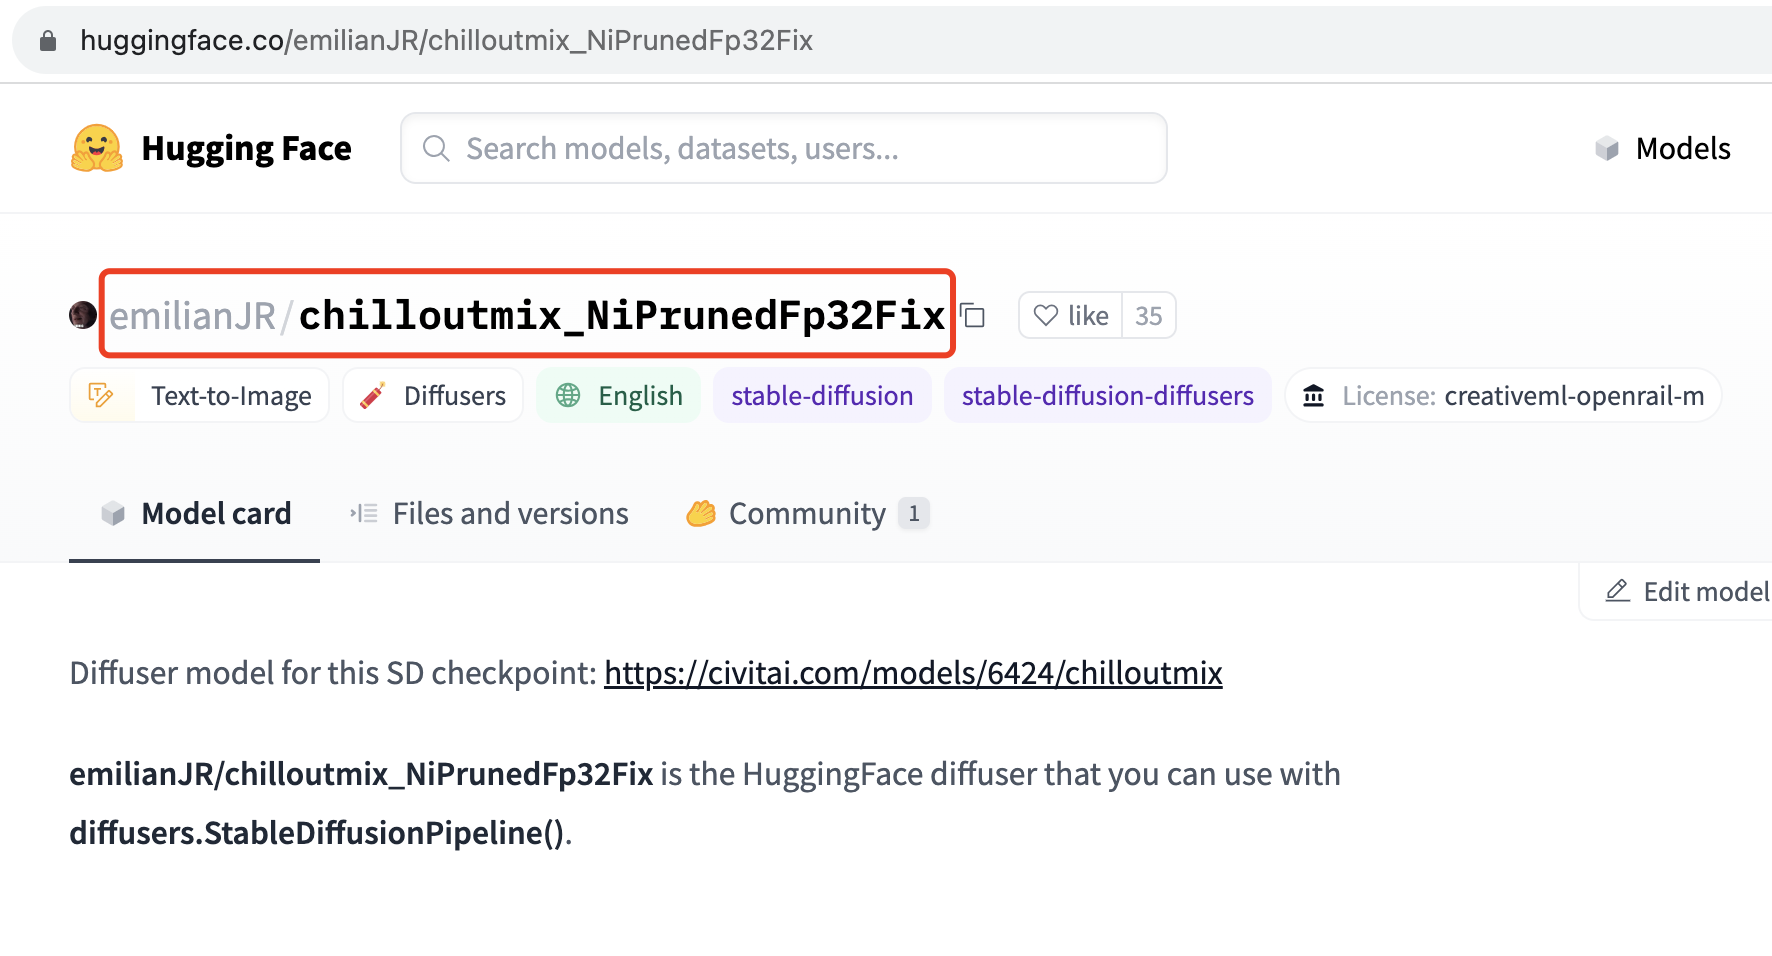1772x956 pixels.
Task: Like the model with the heart button
Action: coord(1071,316)
